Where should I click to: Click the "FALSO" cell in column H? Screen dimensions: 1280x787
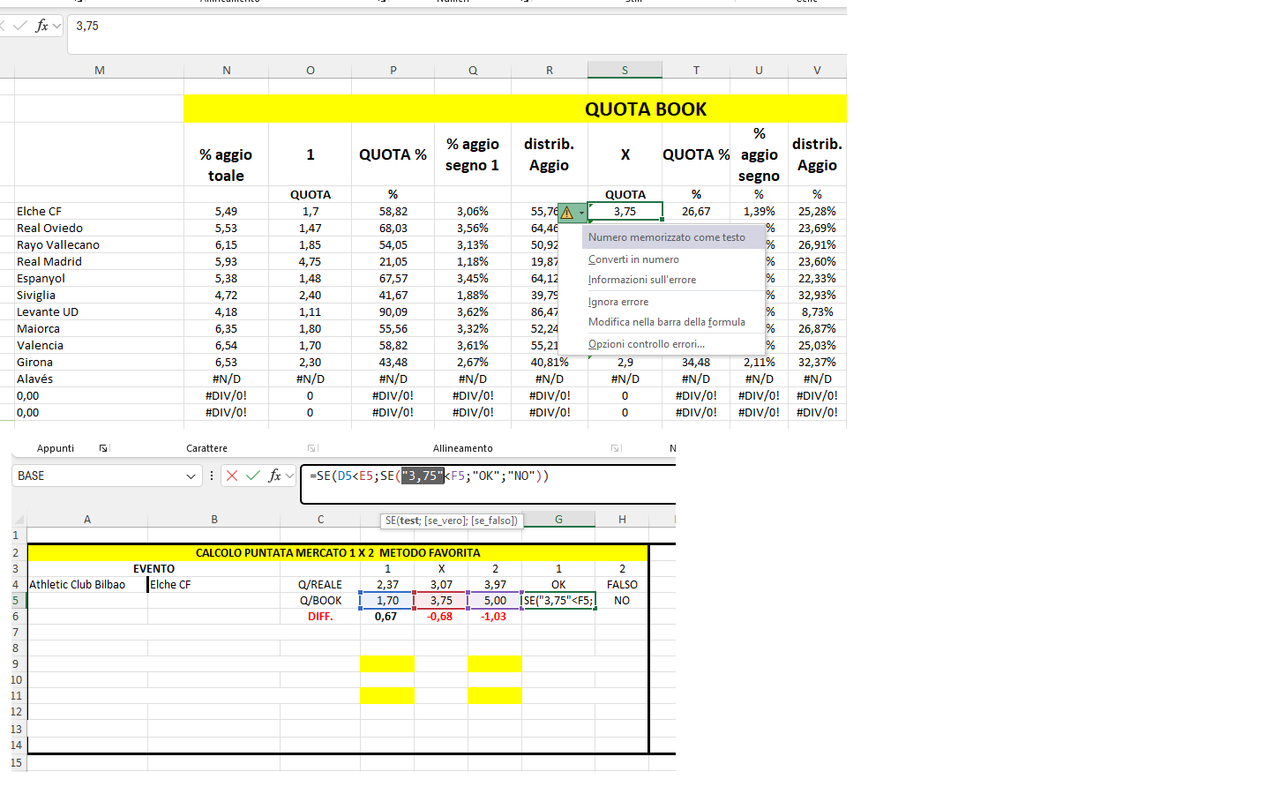pos(622,585)
